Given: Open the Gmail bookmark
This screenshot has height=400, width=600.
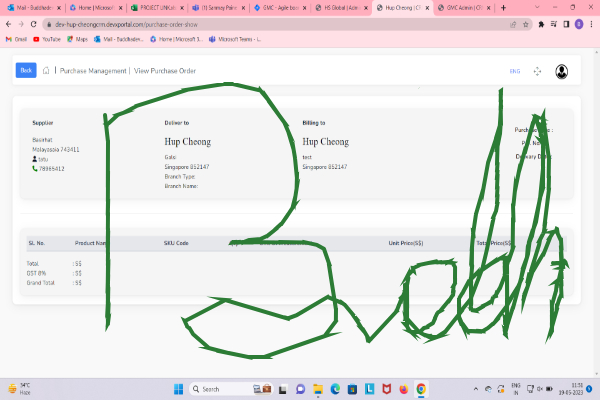Looking at the screenshot, I should tap(15, 39).
